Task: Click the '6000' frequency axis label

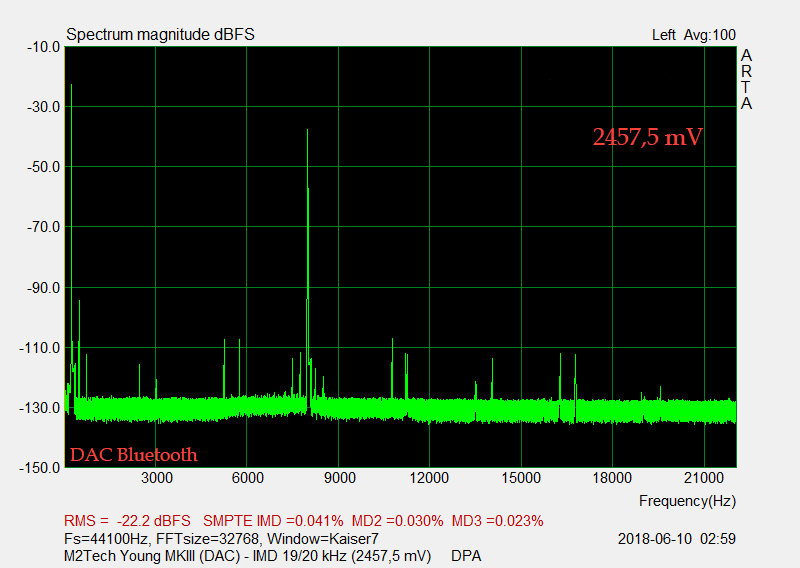Action: coord(247,478)
